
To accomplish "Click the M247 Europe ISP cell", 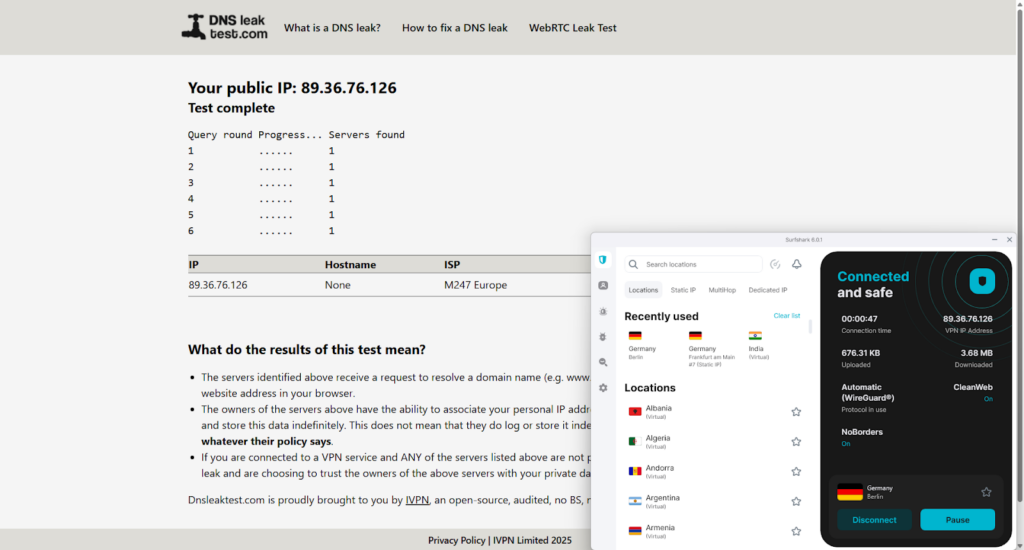I will (x=475, y=285).
